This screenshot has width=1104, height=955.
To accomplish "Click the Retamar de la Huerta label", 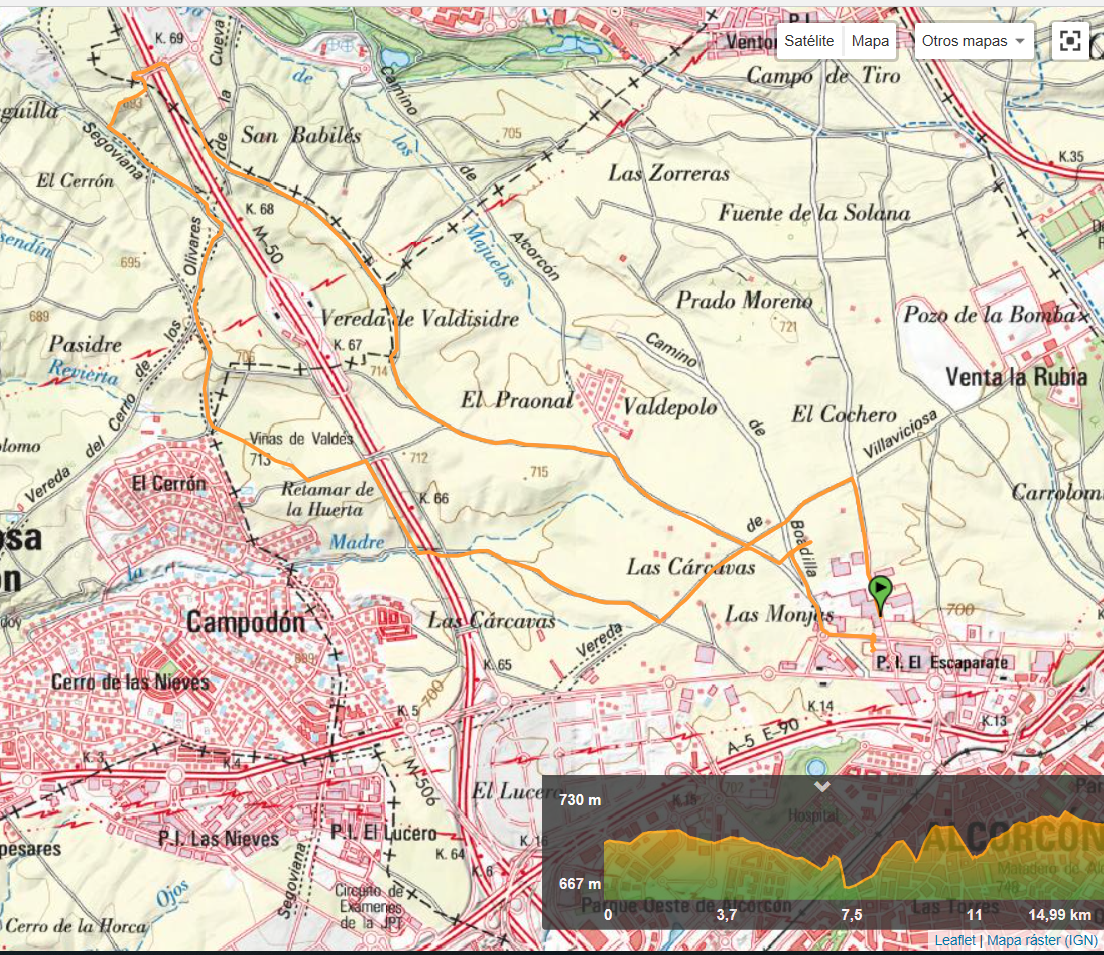I will coord(327,499).
